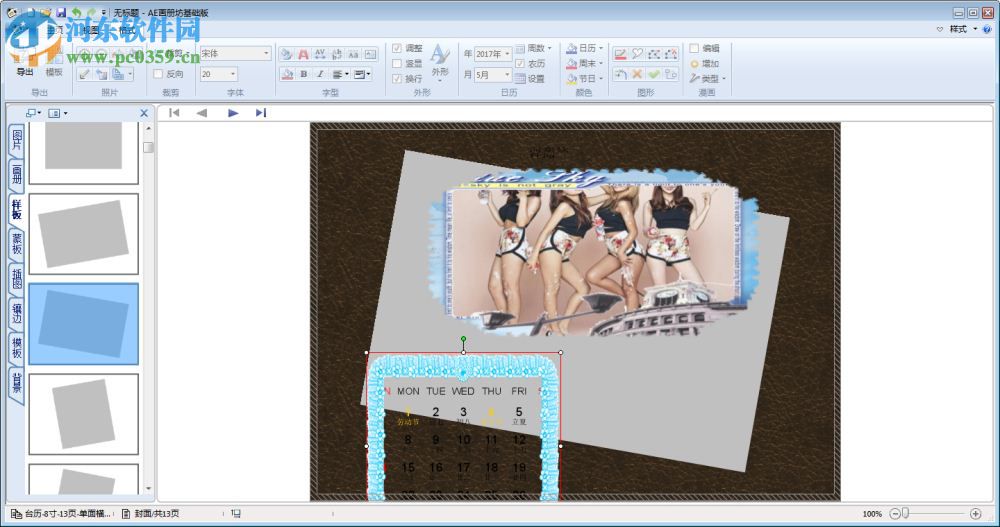Switch to the 背景 side tab

pyautogui.click(x=17, y=383)
